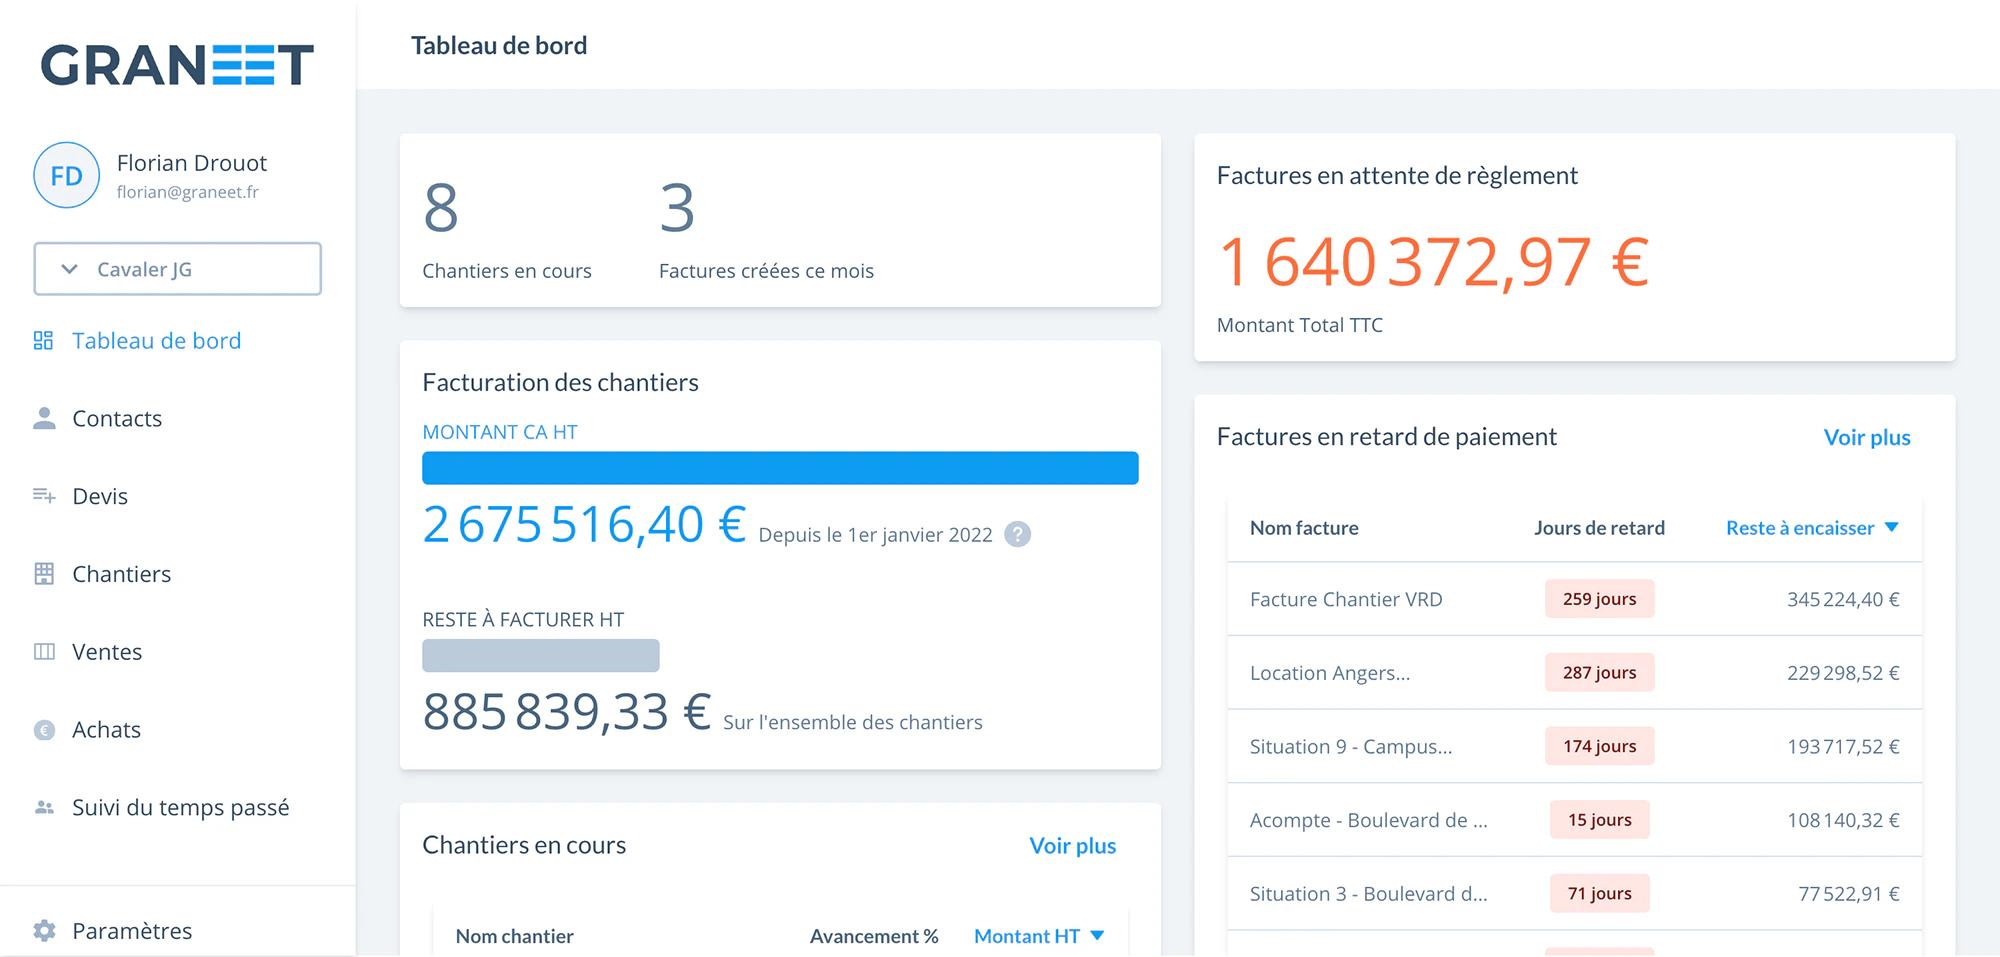This screenshot has height=957, width=2000.
Task: Sort chantiers by Montant HT arrow
Action: [x=1097, y=936]
